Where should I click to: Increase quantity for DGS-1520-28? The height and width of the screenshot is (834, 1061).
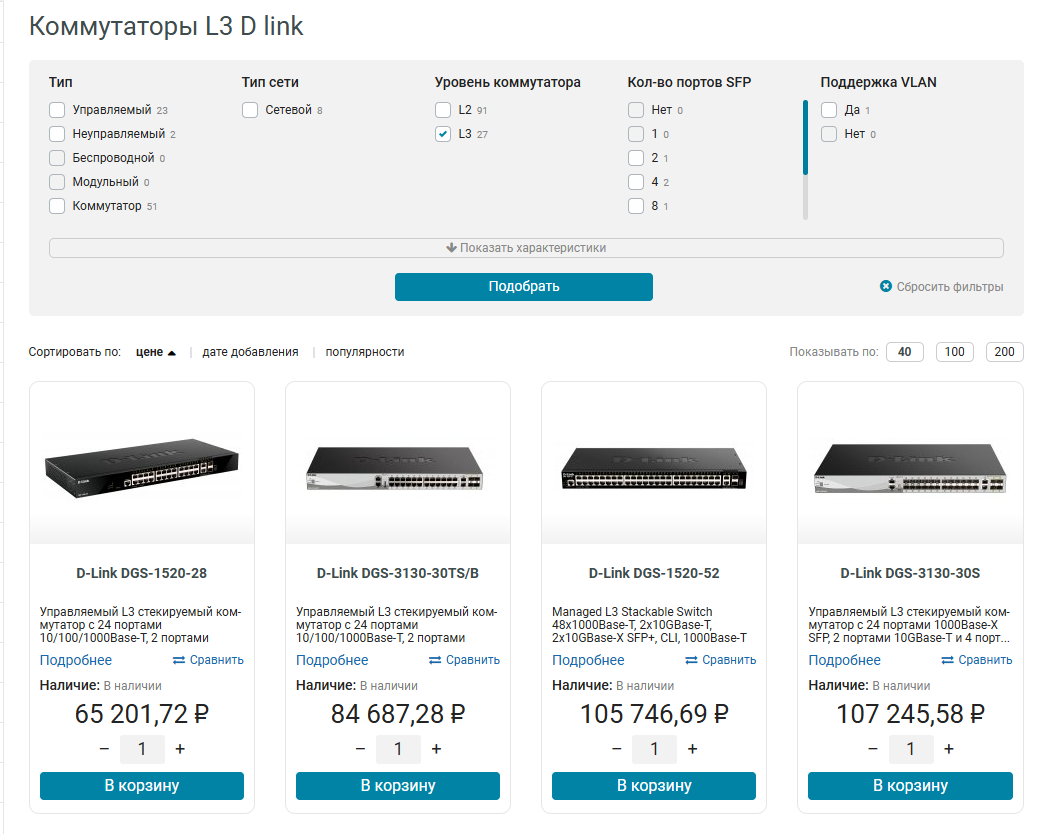(x=180, y=749)
